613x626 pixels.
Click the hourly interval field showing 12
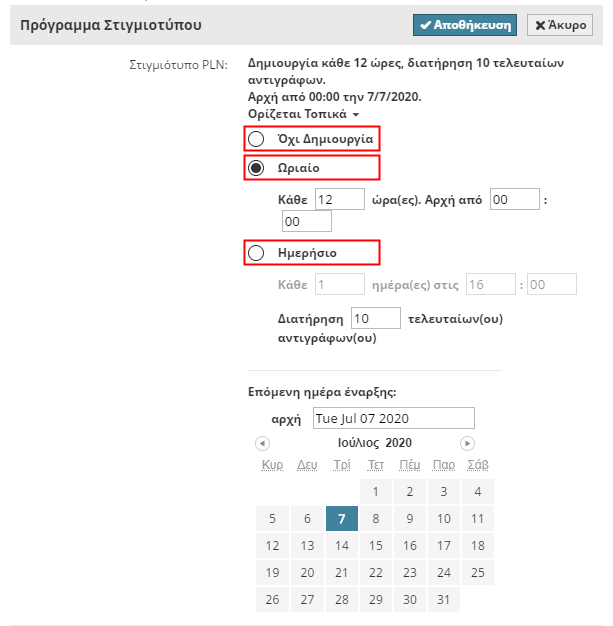[339, 199]
